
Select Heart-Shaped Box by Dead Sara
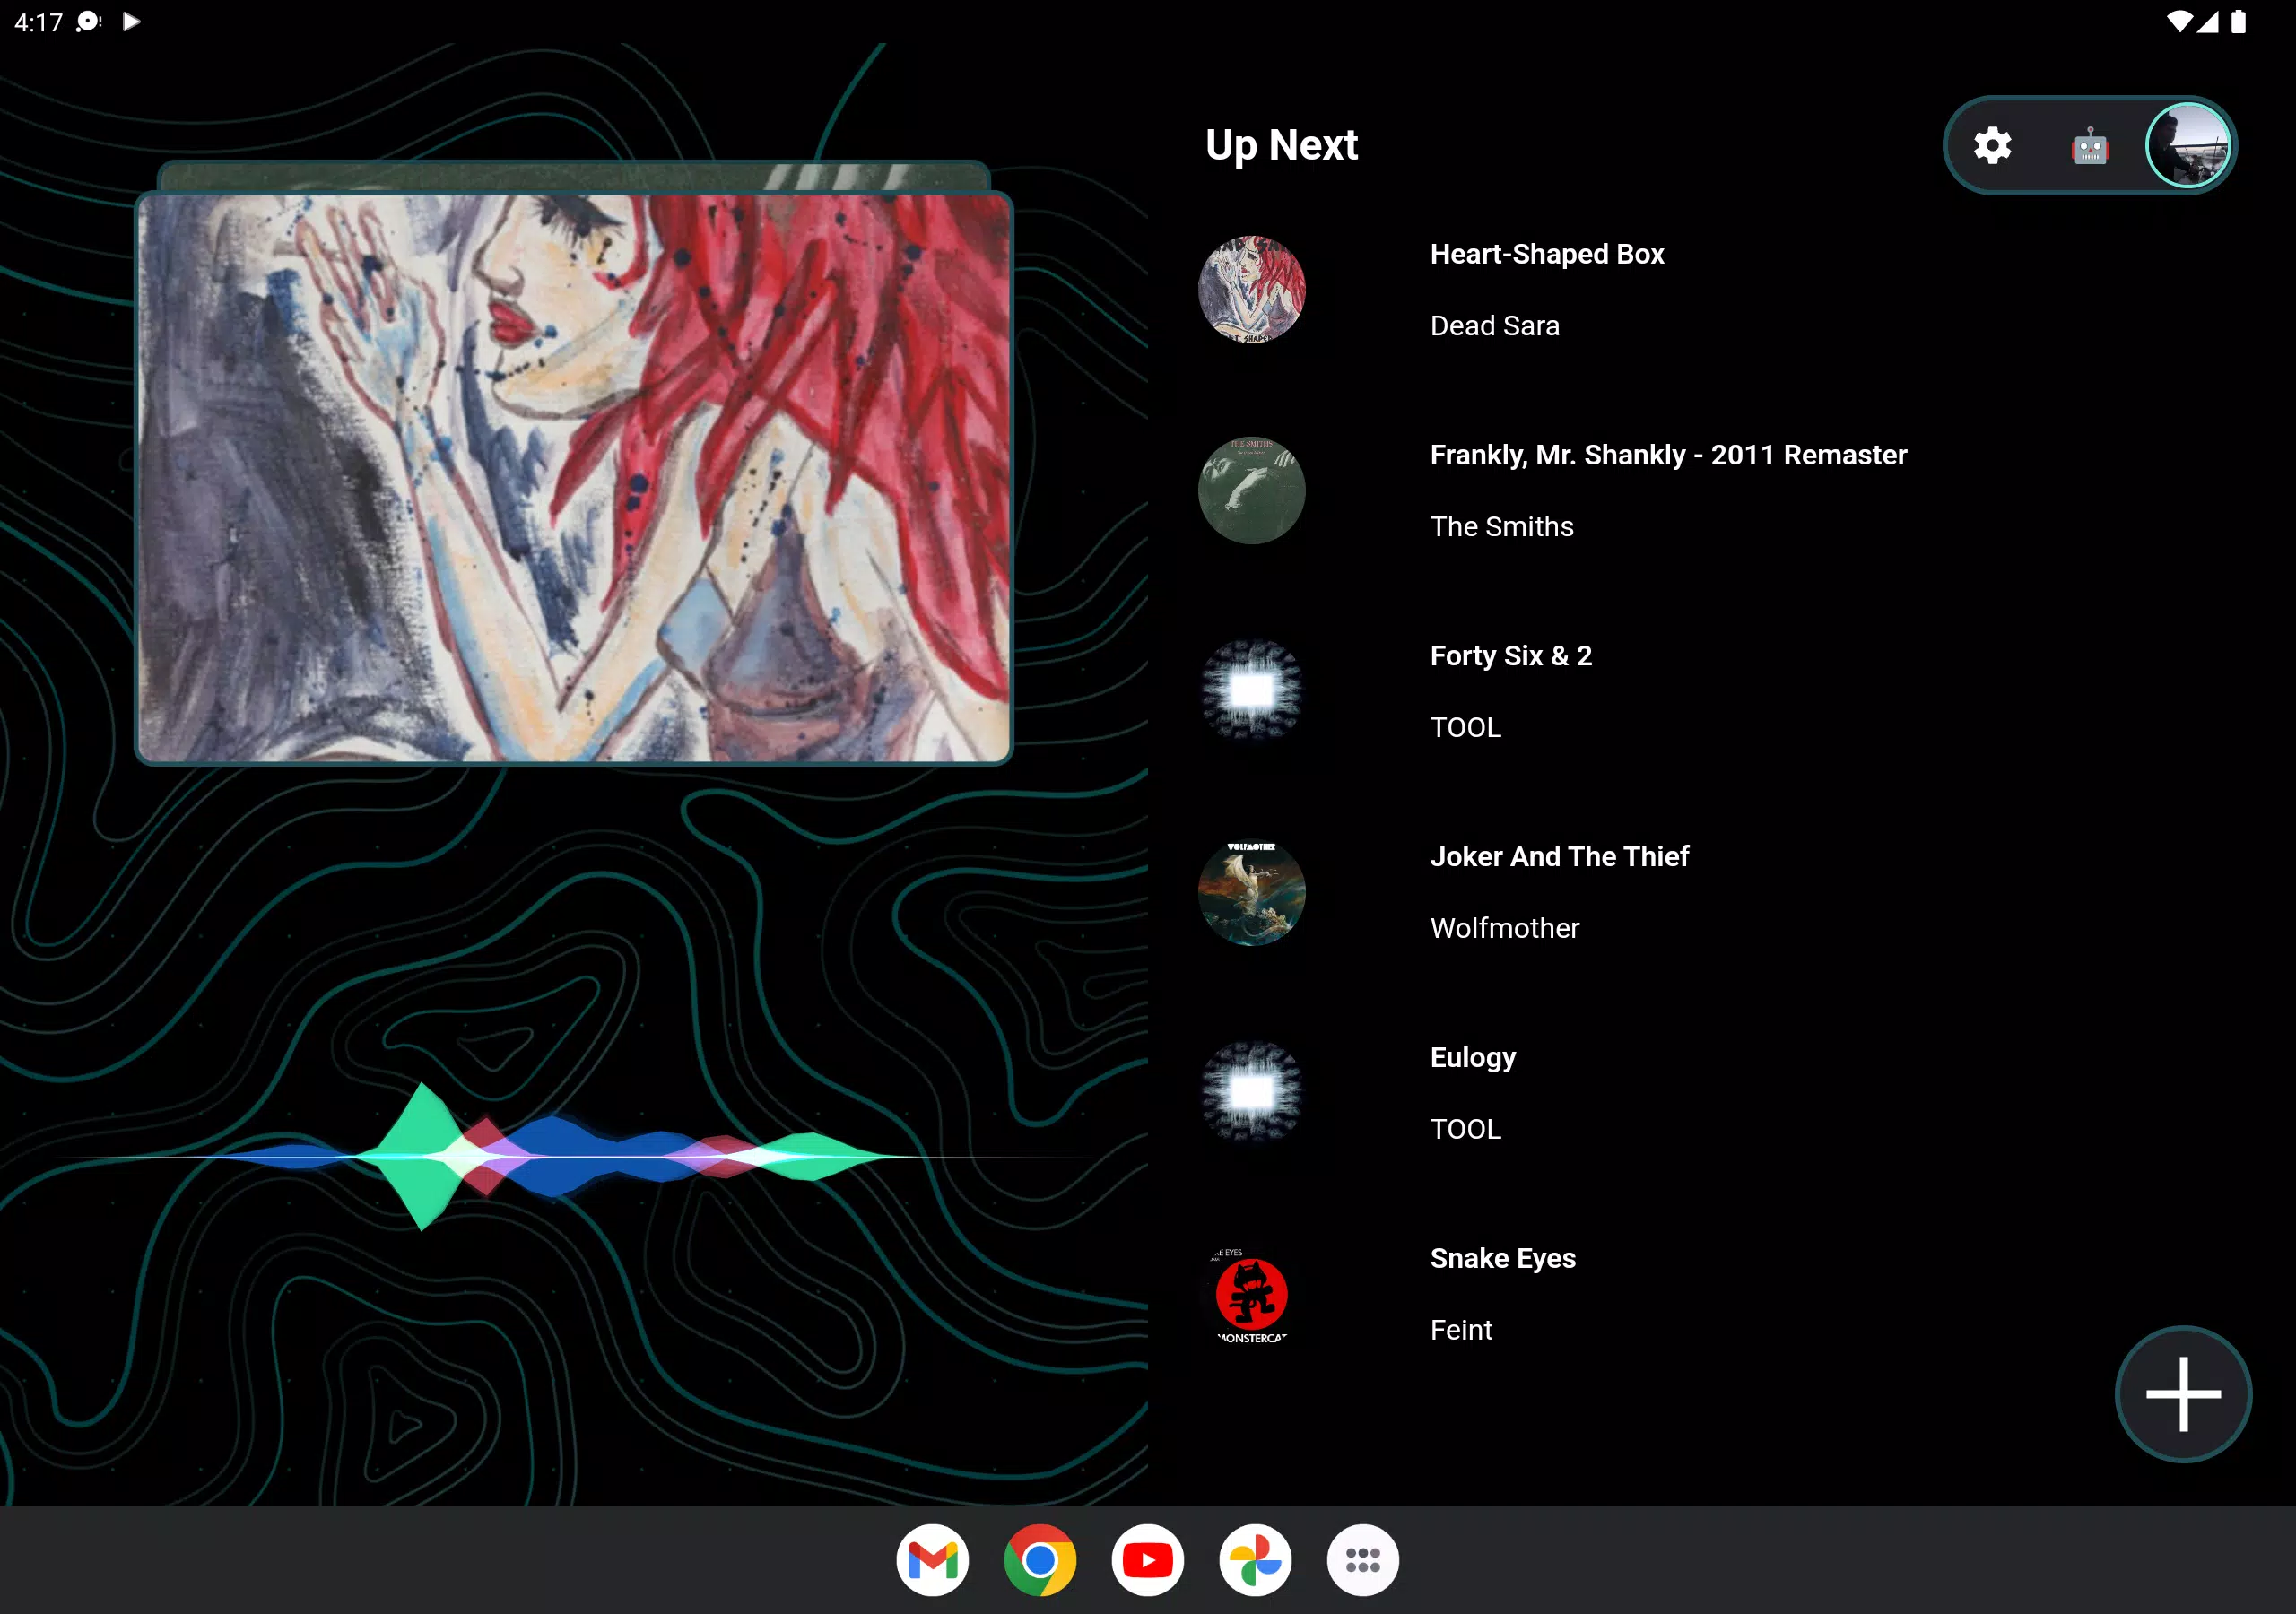coord(1720,290)
